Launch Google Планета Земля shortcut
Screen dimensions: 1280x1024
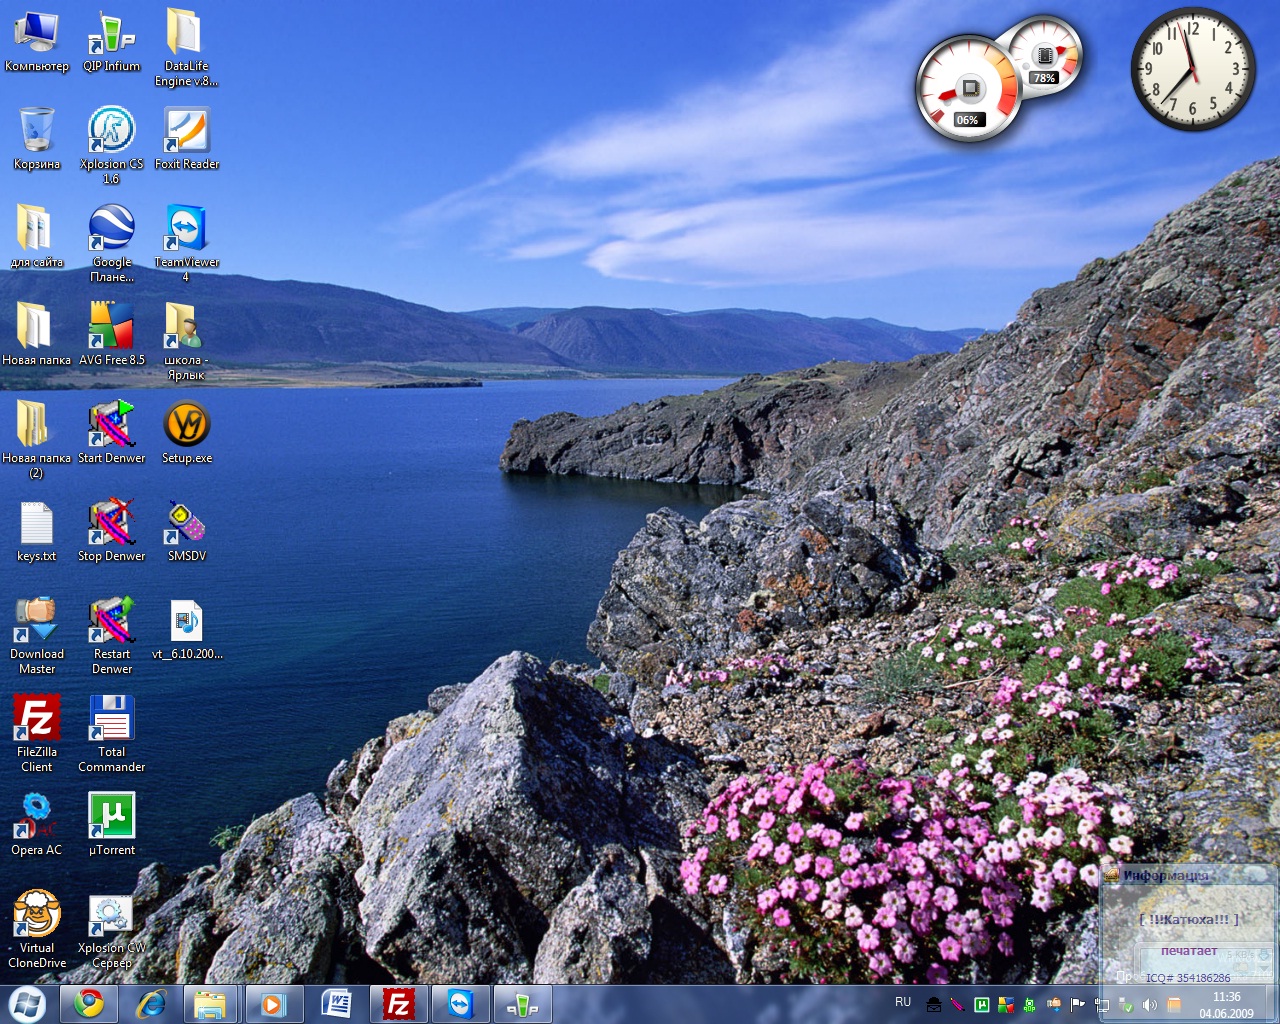(112, 244)
